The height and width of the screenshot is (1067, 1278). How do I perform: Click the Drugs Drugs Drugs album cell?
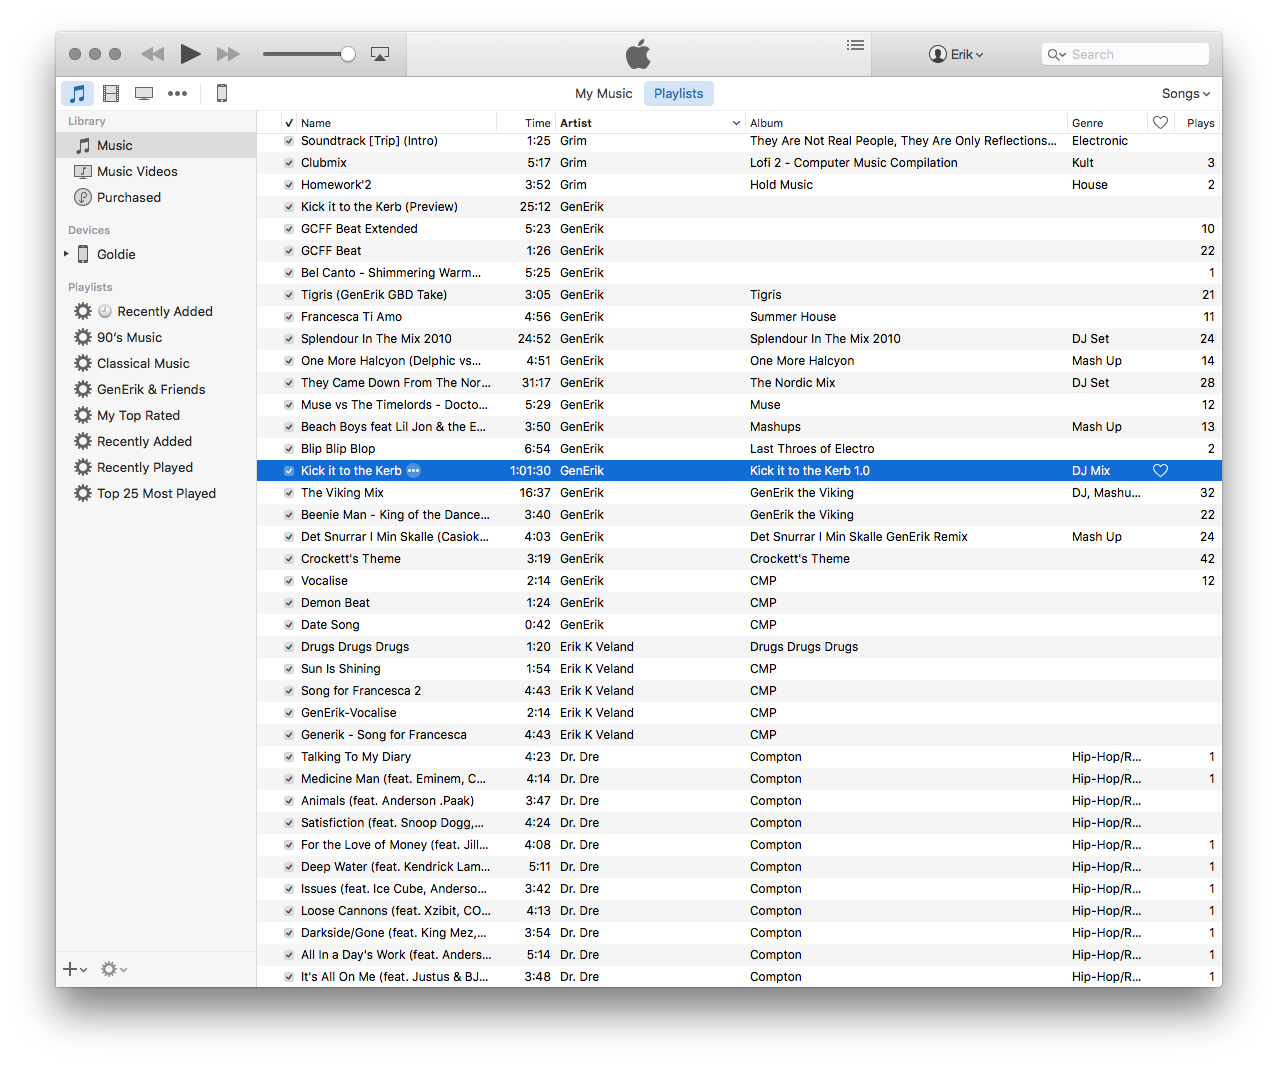(x=804, y=647)
